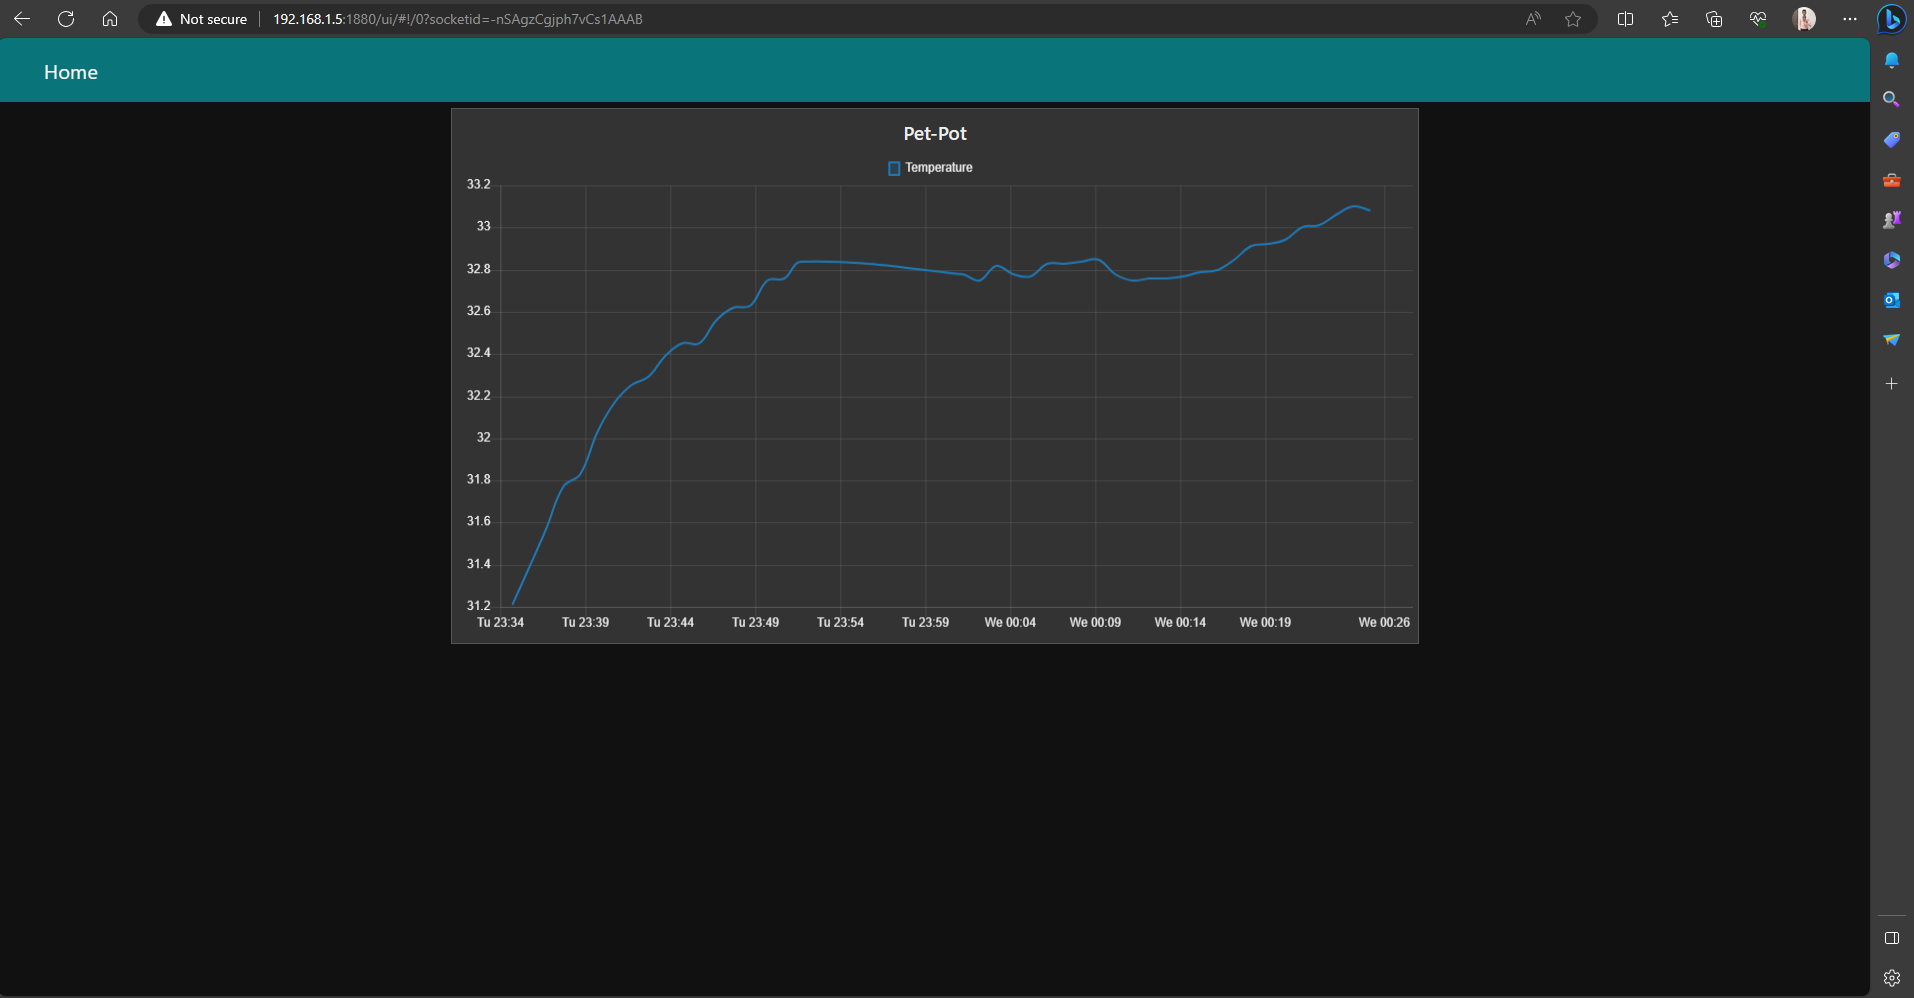Screen dimensions: 1914x998
Task: Navigate back to the previous page
Action: pos(22,18)
